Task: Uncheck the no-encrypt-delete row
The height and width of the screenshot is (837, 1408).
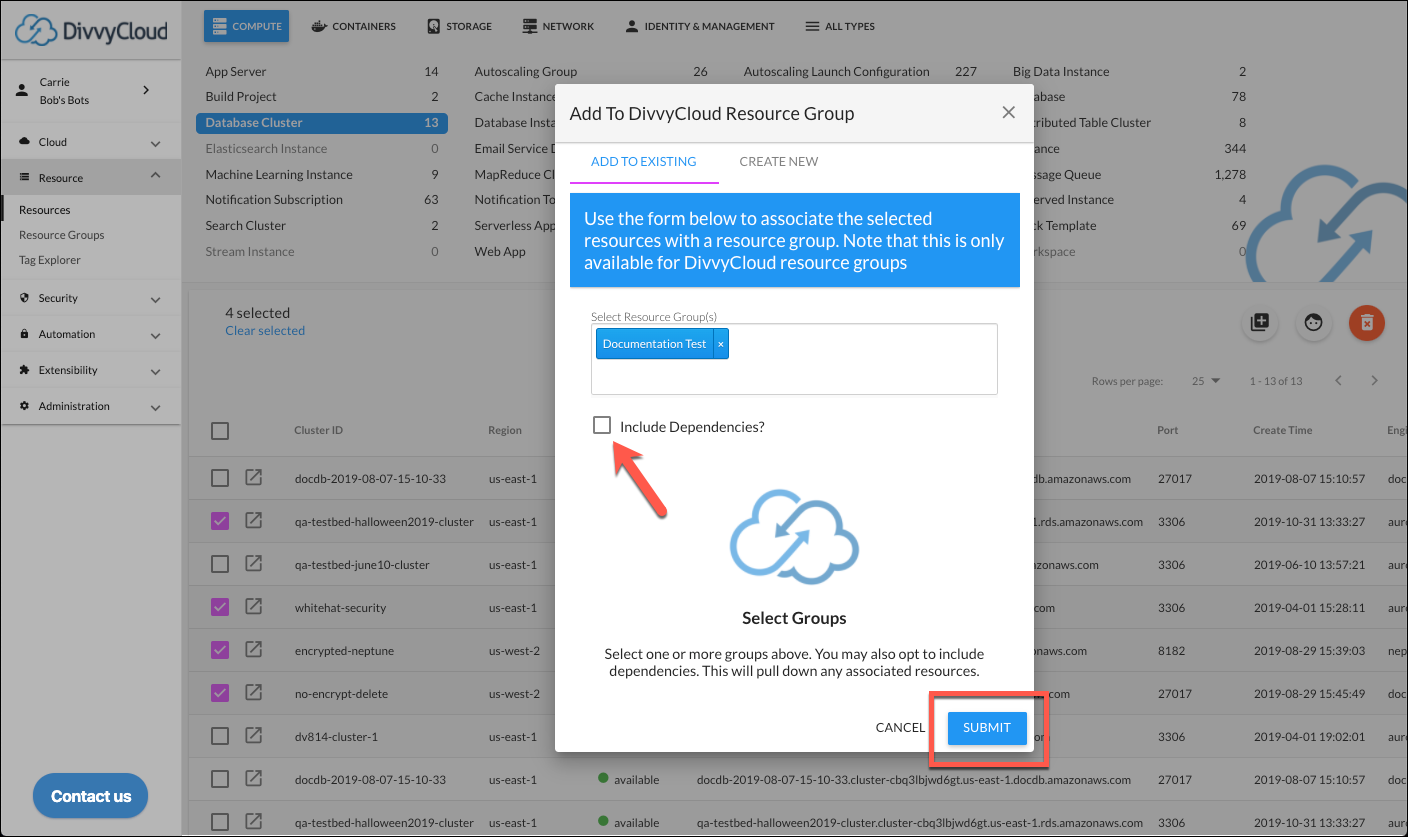Action: (220, 693)
